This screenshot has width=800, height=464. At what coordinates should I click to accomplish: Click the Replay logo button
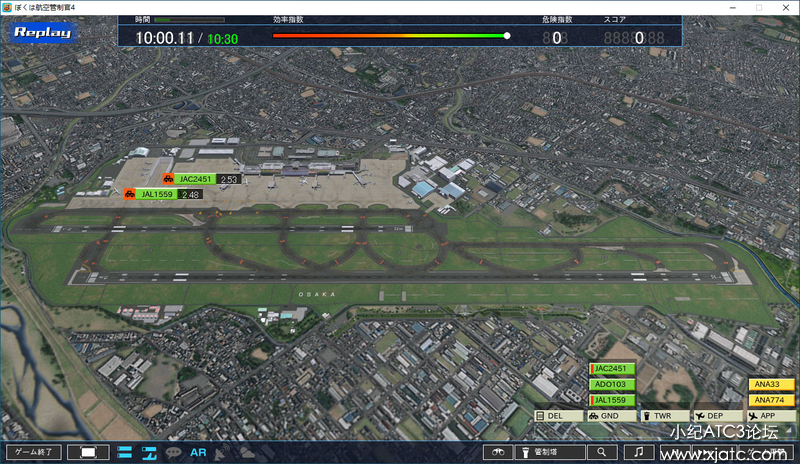click(43, 32)
